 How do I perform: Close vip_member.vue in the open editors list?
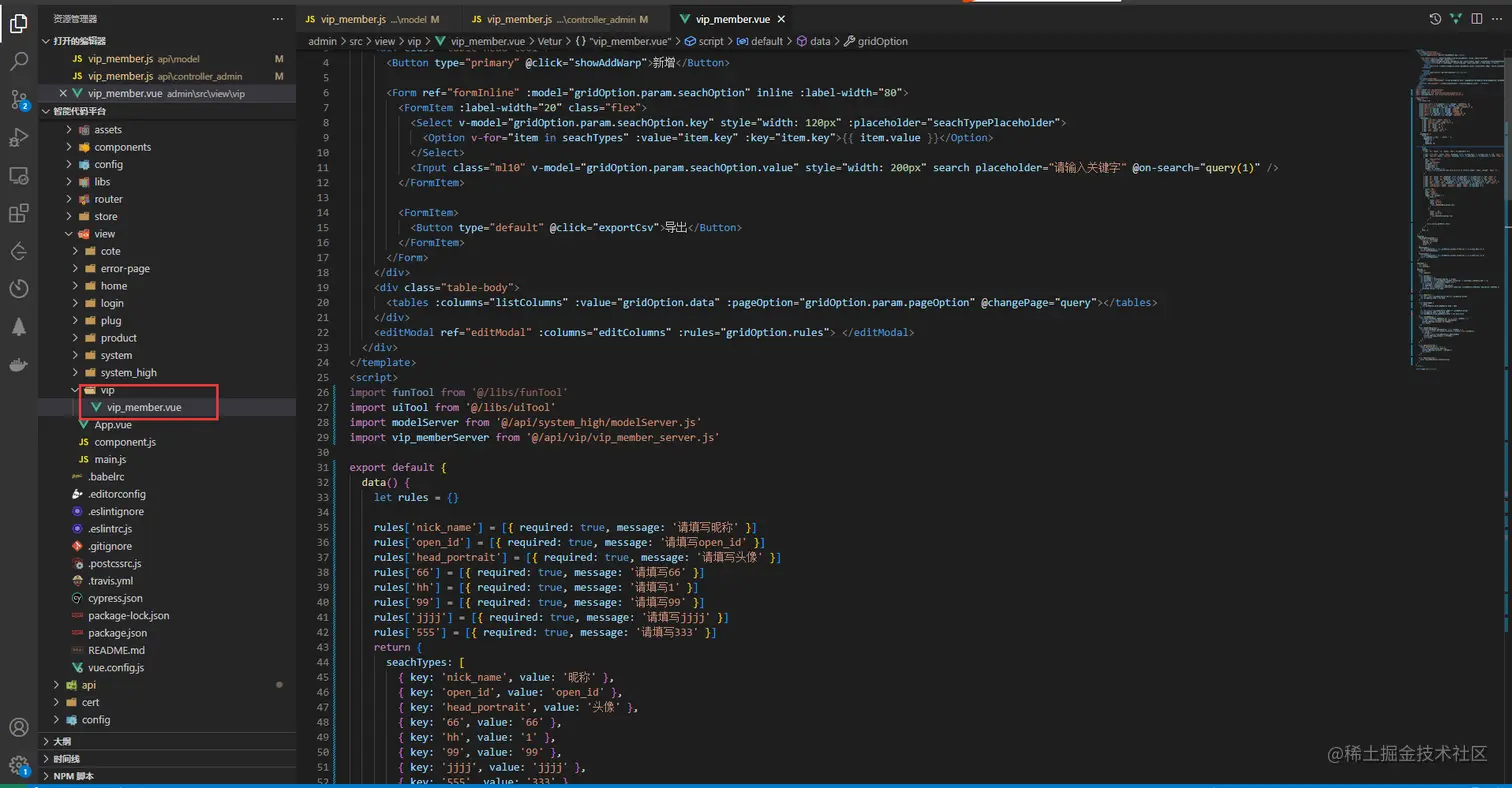point(61,94)
